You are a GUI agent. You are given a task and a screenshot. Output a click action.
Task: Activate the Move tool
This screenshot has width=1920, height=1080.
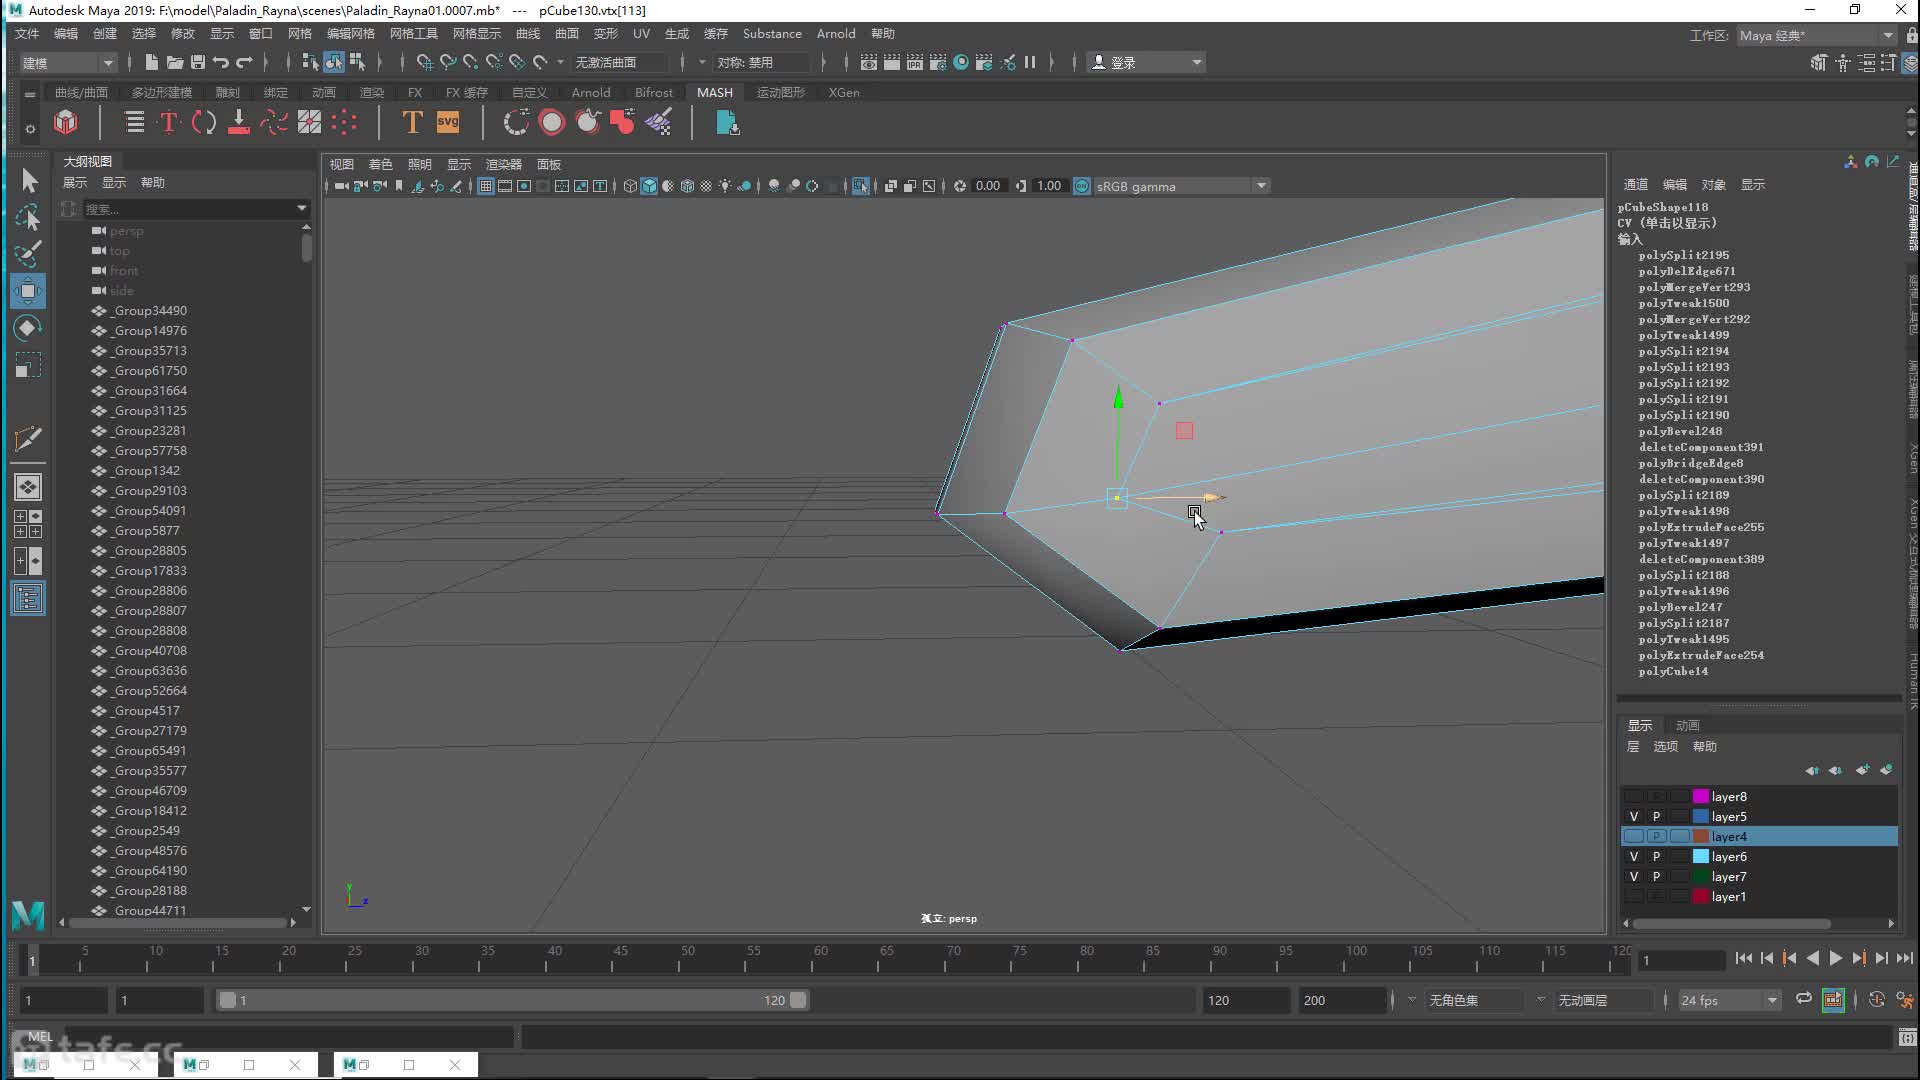click(28, 291)
